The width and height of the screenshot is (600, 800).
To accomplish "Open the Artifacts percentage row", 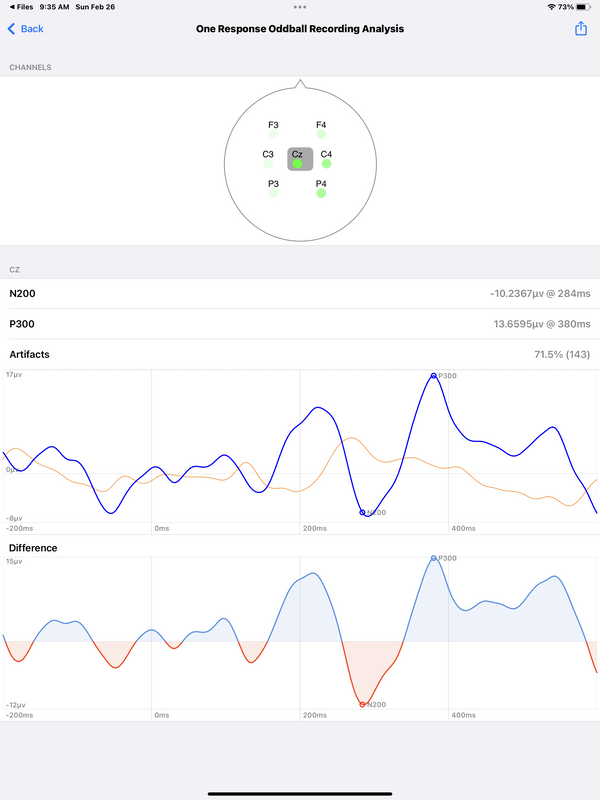I will coord(300,354).
